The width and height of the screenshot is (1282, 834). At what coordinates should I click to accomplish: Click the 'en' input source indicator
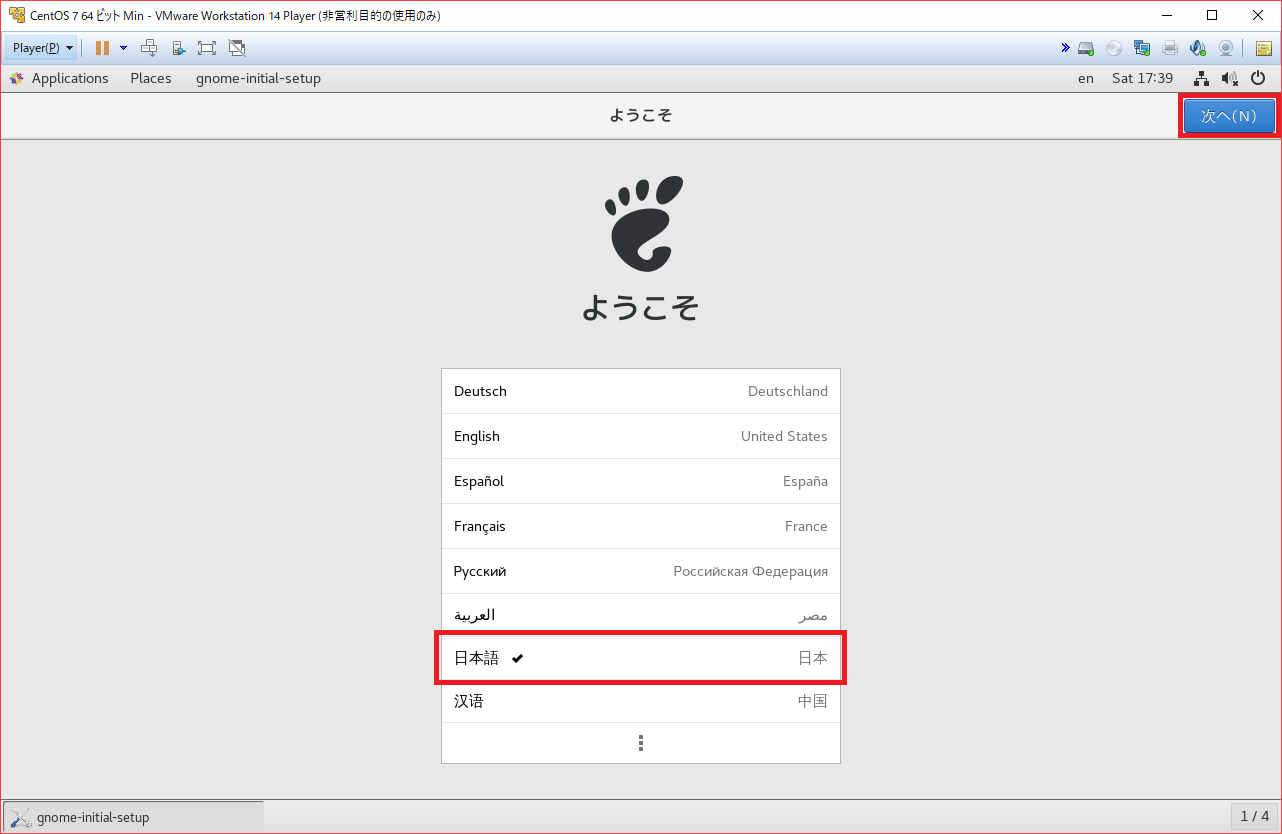pos(1086,78)
